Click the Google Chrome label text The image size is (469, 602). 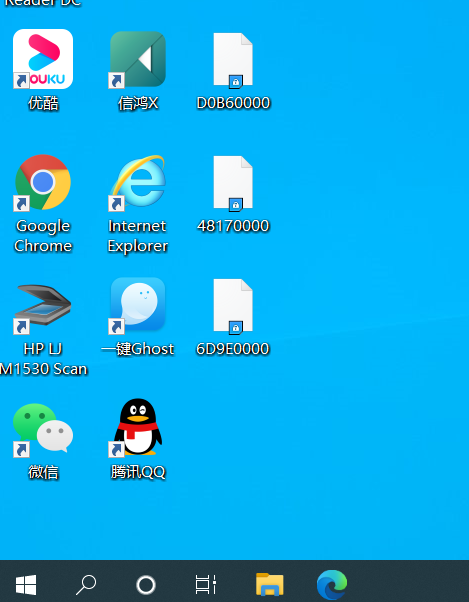(x=43, y=236)
